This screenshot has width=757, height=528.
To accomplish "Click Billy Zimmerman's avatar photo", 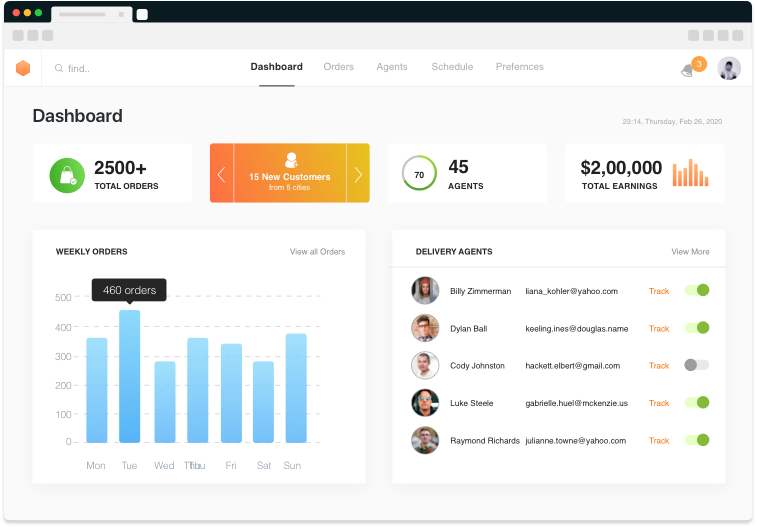I will pos(425,291).
